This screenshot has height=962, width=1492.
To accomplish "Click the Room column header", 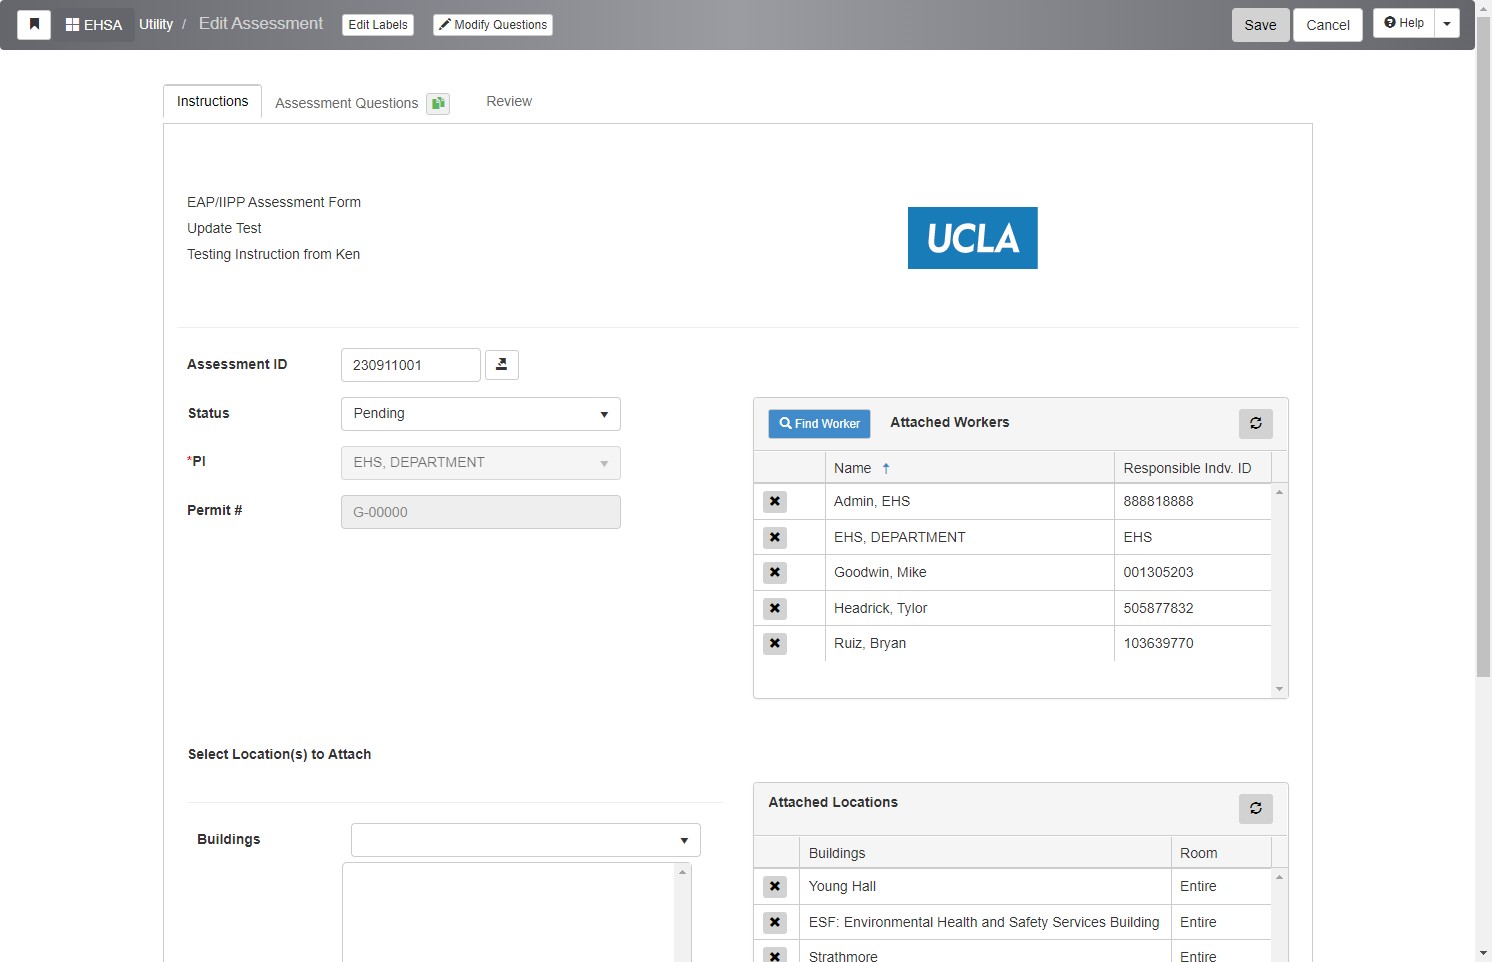I will coord(1221,853).
